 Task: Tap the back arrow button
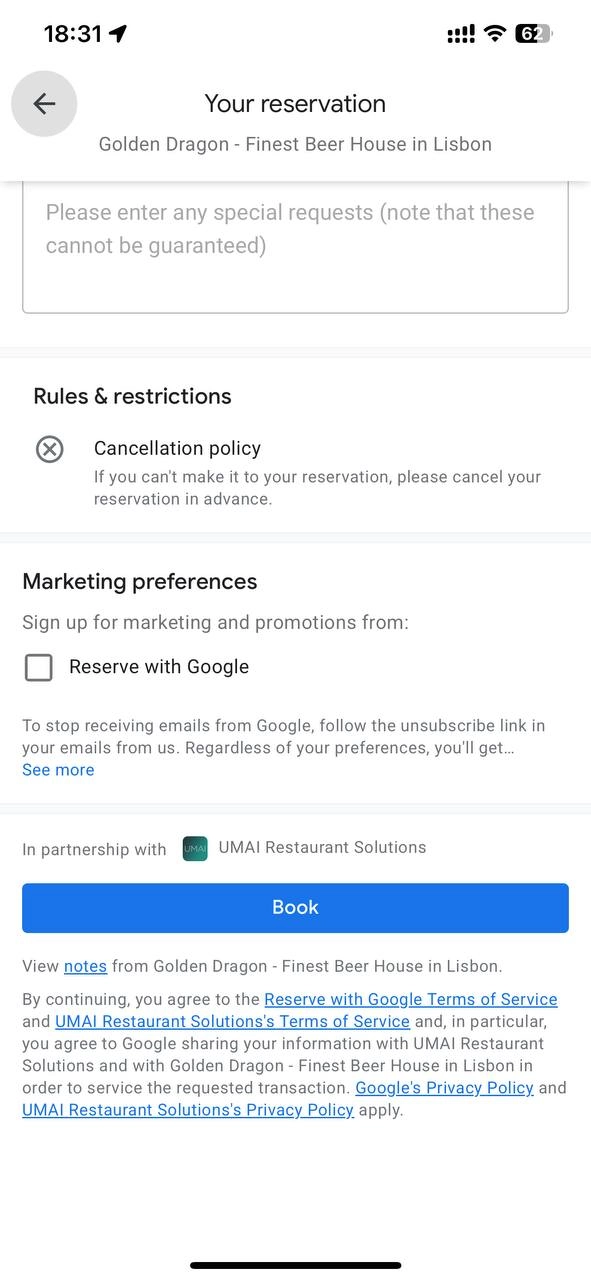pyautogui.click(x=44, y=104)
